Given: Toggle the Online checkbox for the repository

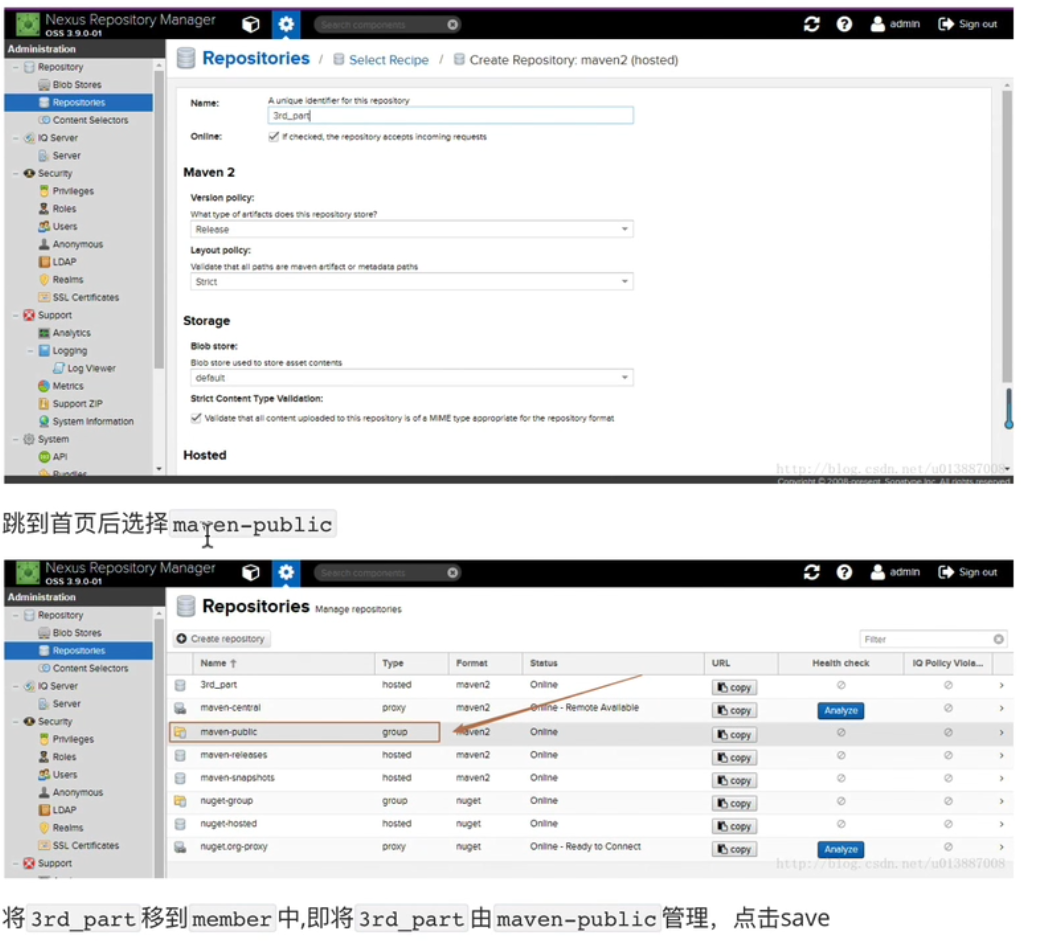Looking at the screenshot, I should 273,136.
